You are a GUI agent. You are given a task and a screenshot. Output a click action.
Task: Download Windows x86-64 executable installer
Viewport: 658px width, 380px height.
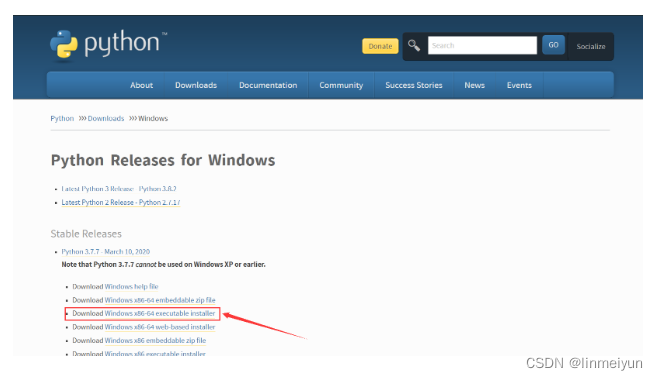pyautogui.click(x=160, y=313)
